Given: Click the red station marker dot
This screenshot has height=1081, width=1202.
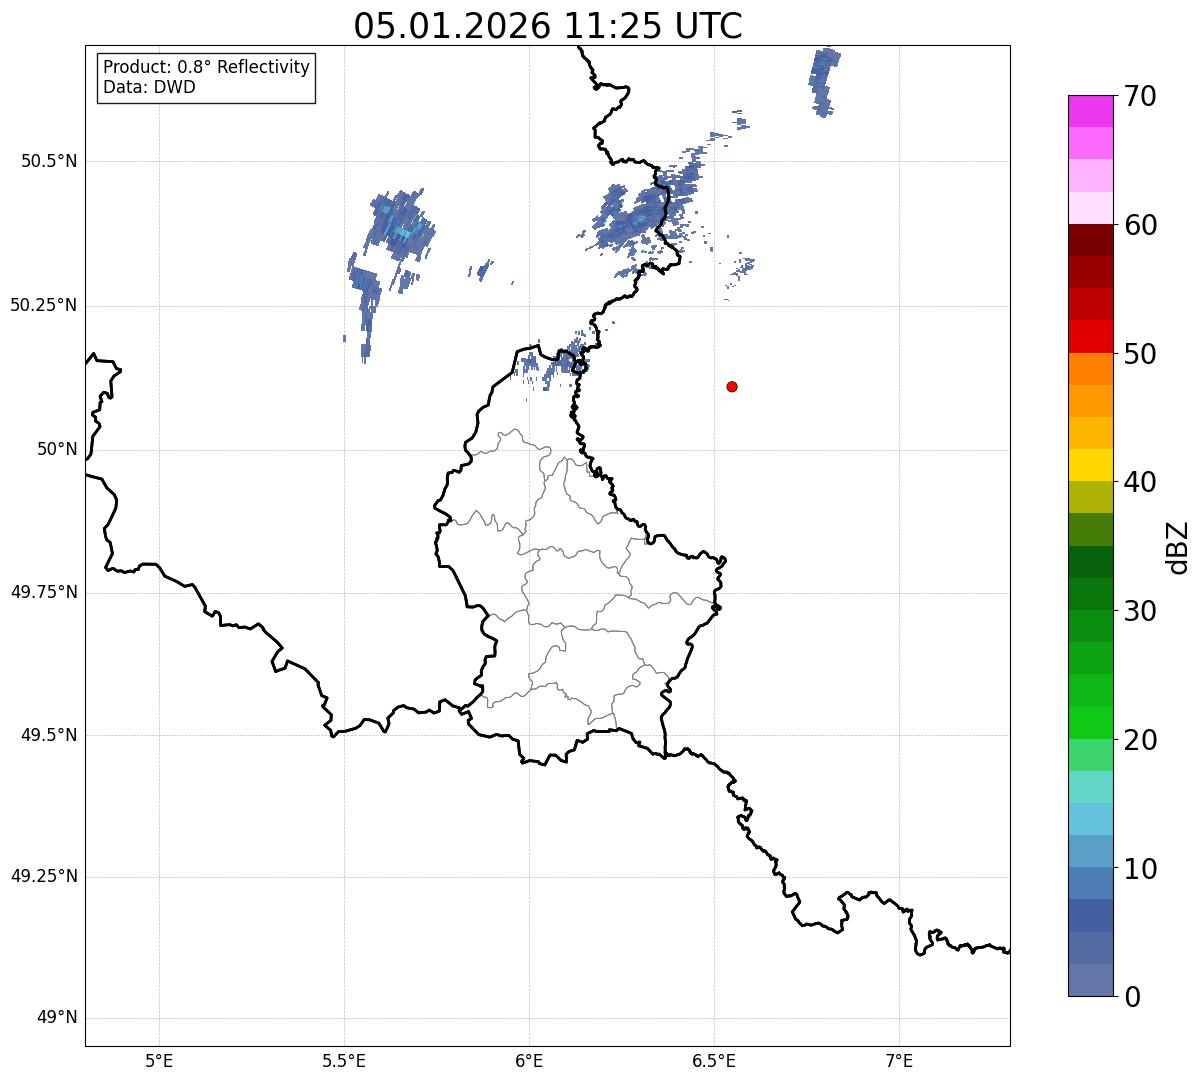Looking at the screenshot, I should 732,386.
